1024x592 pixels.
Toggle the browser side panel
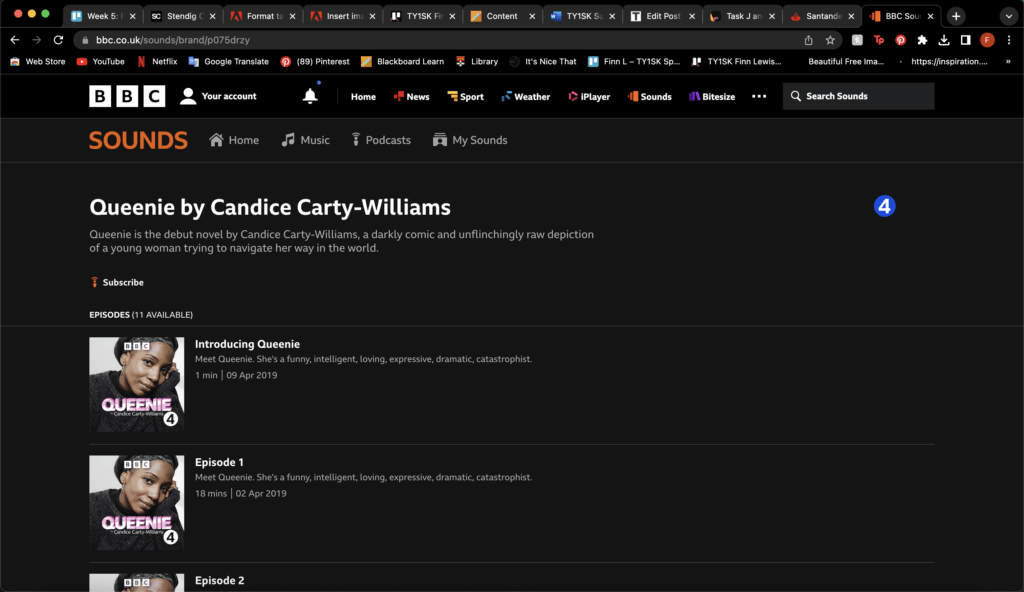coord(965,40)
